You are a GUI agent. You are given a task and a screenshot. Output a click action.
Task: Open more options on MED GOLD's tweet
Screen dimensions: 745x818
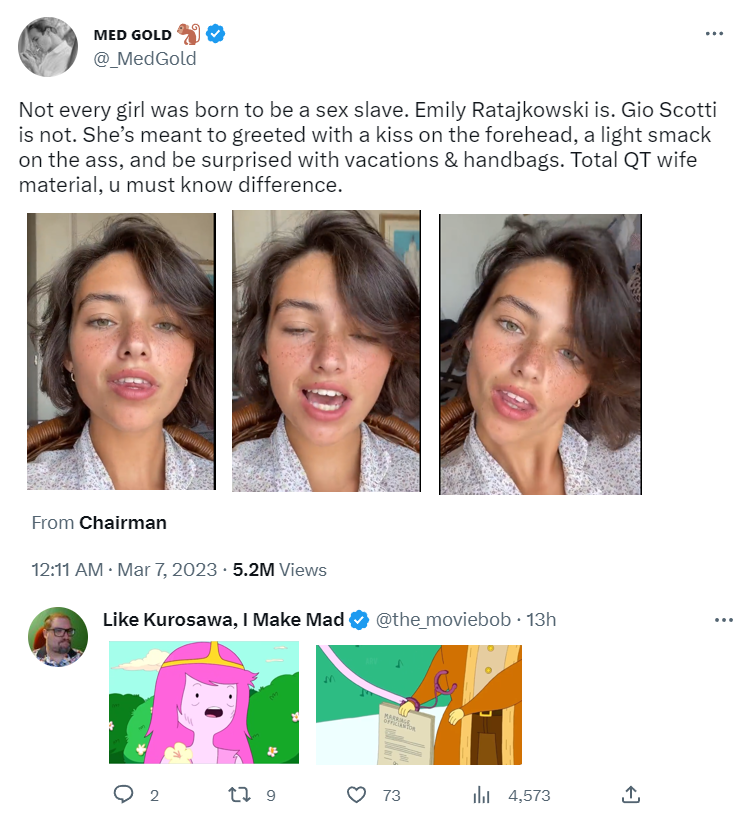[713, 33]
